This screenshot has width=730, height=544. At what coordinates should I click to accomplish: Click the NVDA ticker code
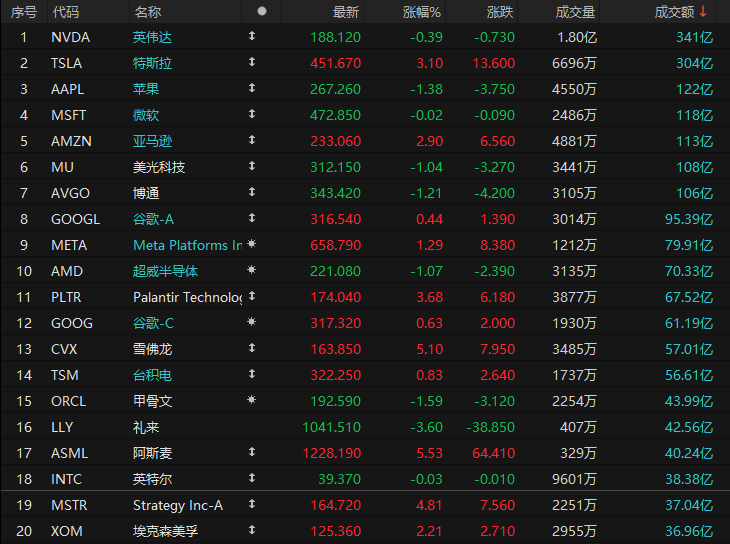[70, 37]
